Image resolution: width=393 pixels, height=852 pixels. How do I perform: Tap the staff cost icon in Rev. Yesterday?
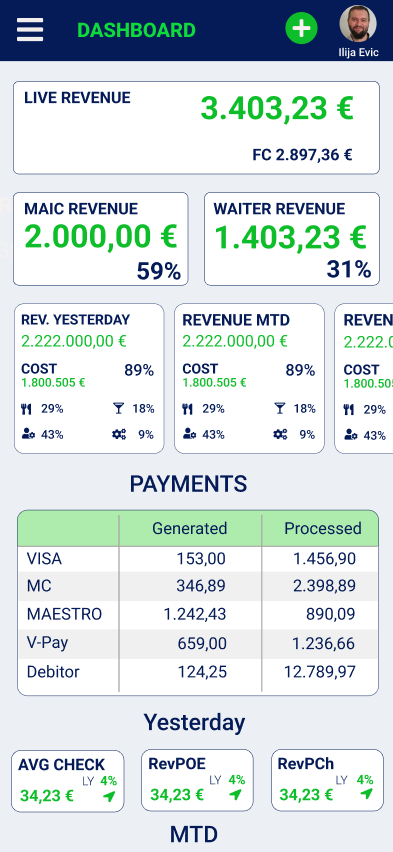click(x=28, y=434)
